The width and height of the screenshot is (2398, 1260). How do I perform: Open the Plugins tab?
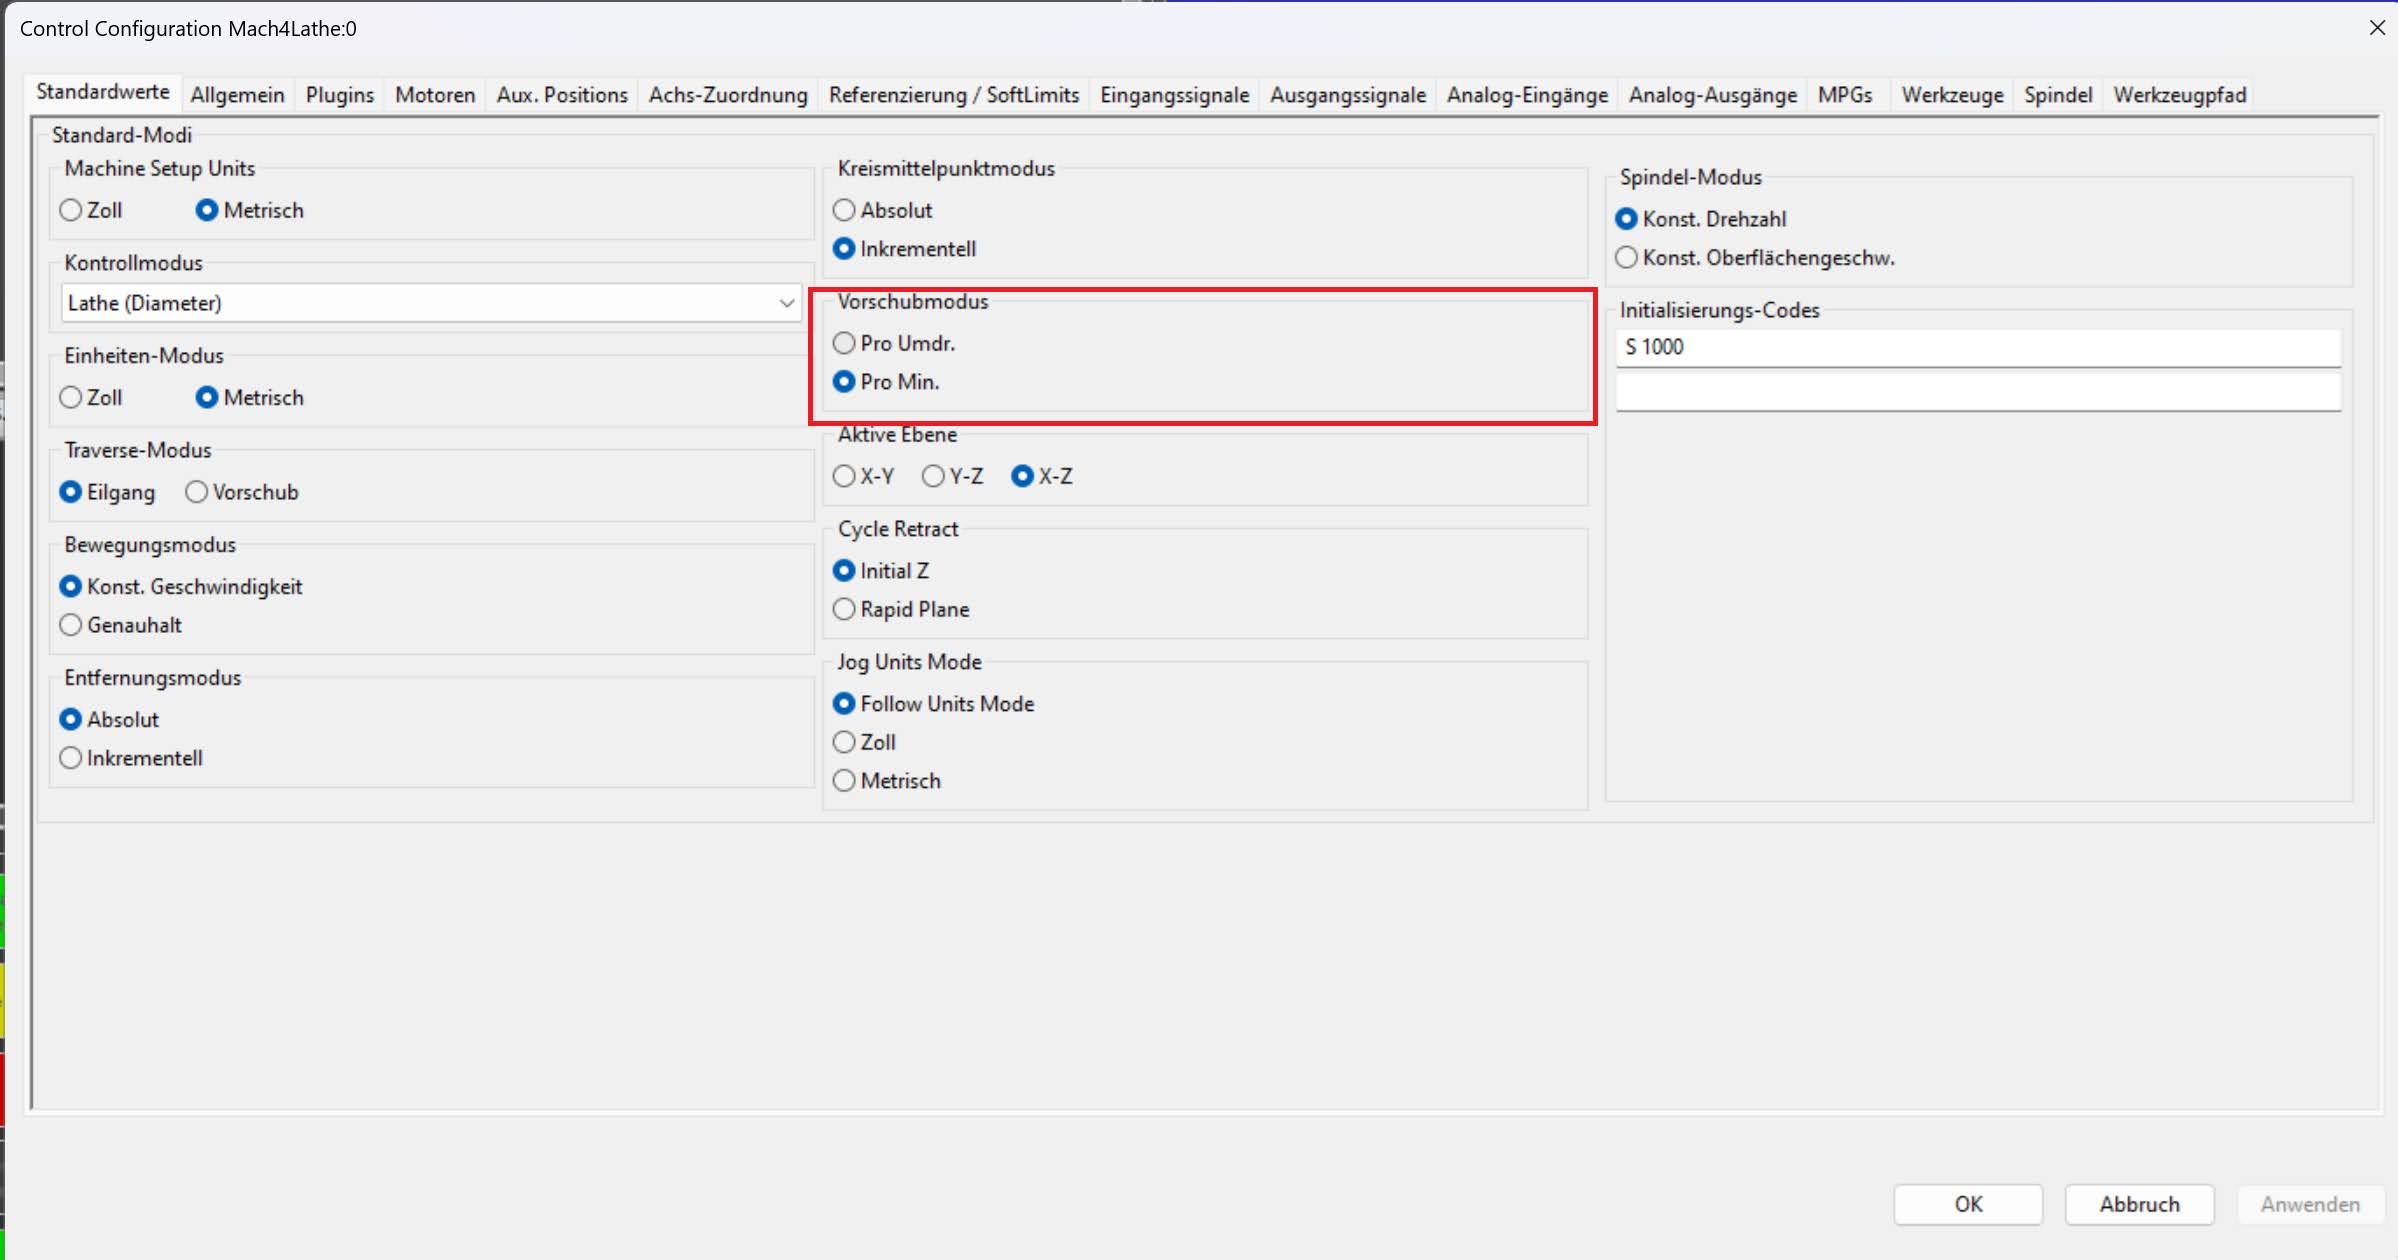[340, 95]
